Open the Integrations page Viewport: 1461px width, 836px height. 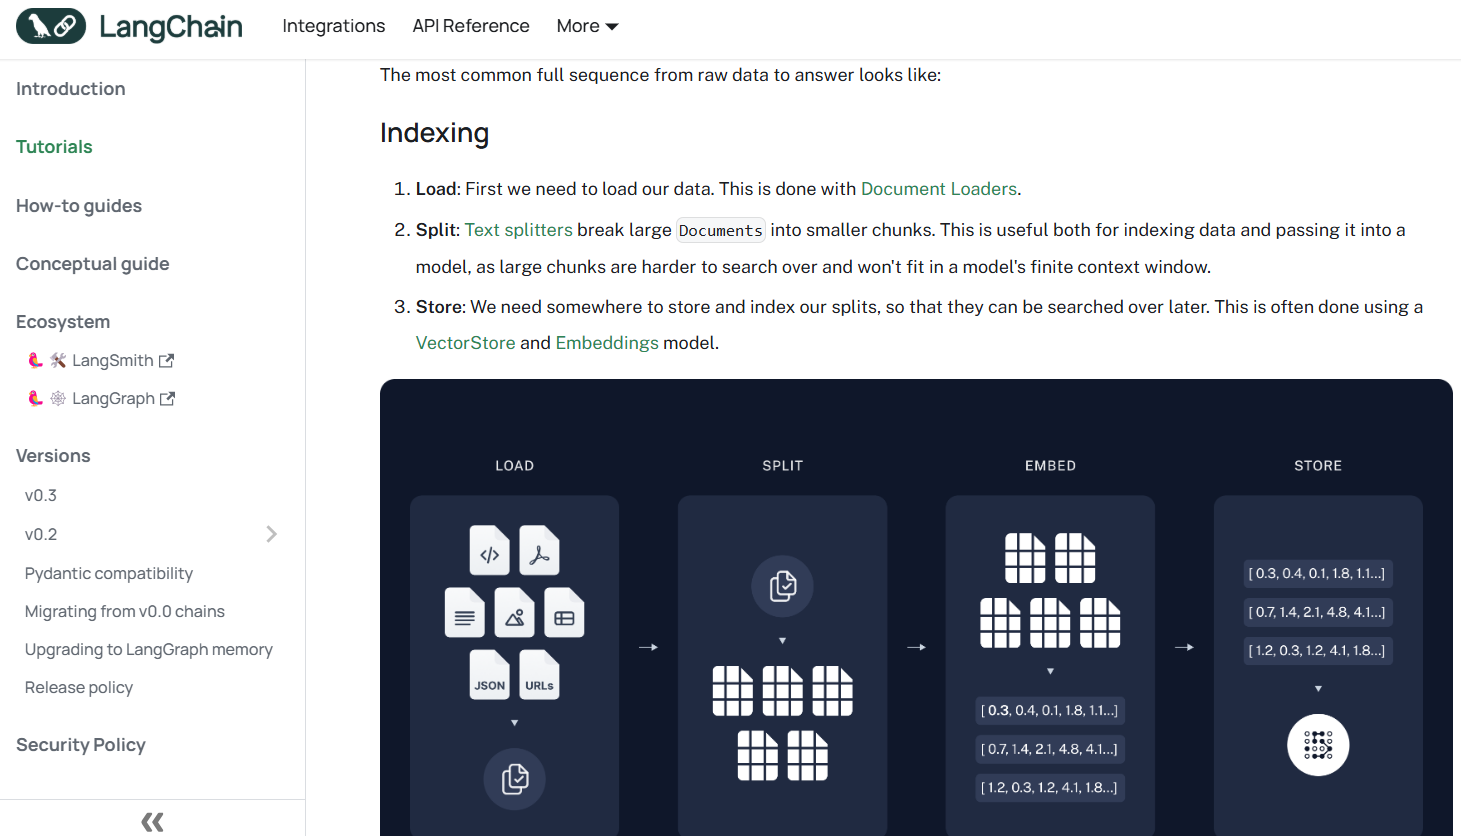click(333, 26)
